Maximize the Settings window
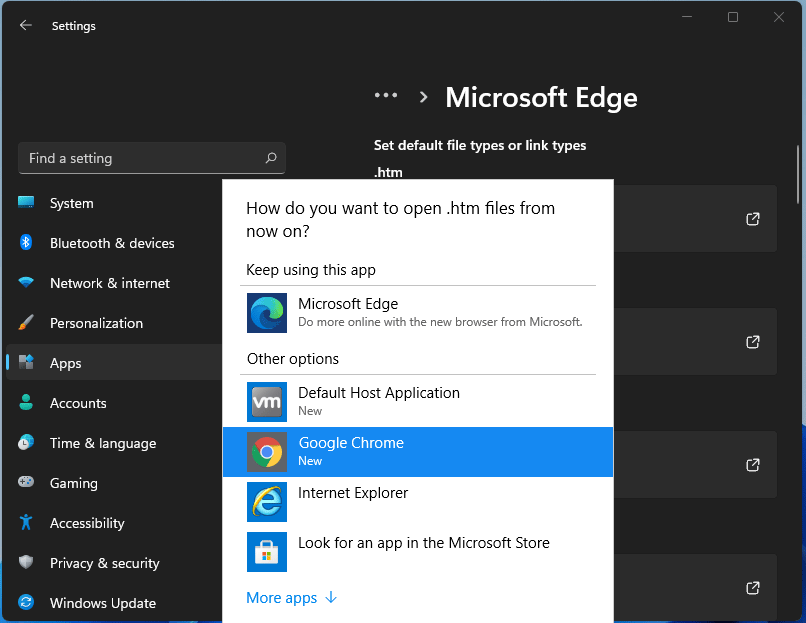The width and height of the screenshot is (806, 623). [x=732, y=17]
